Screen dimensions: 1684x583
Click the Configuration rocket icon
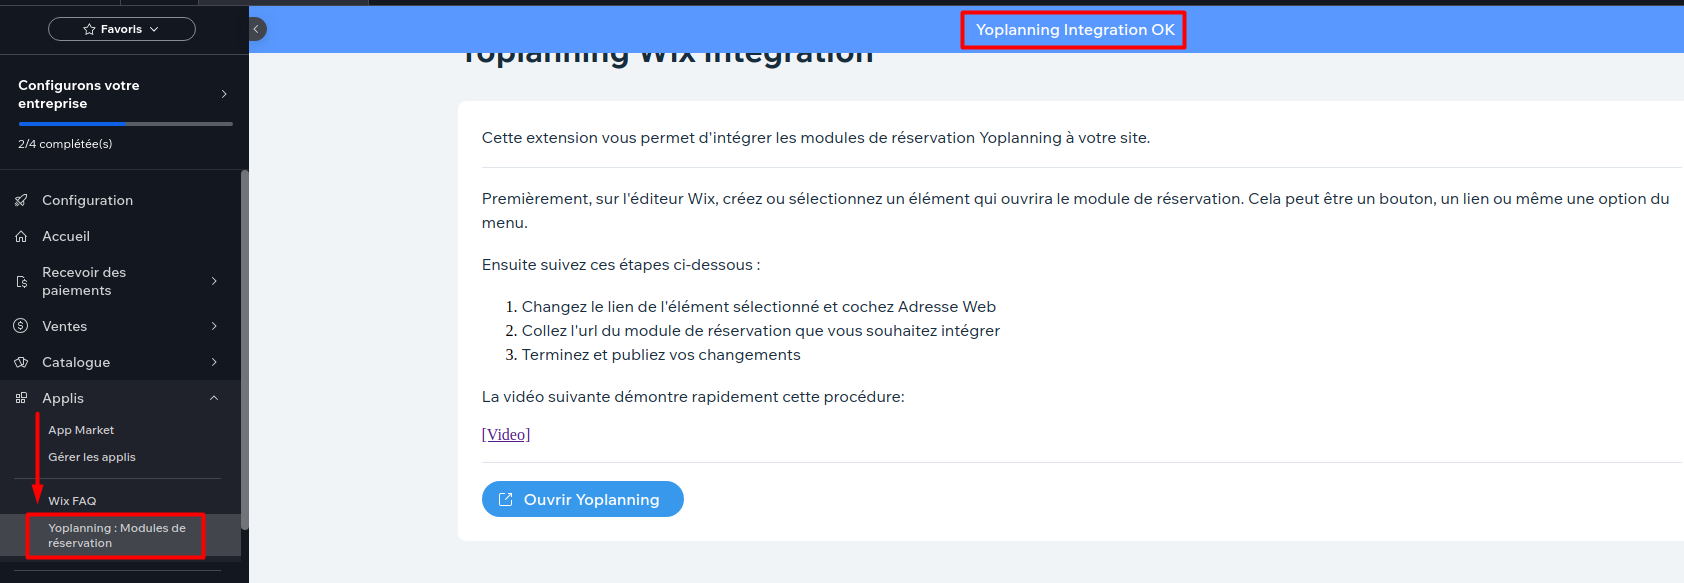pyautogui.click(x=21, y=201)
